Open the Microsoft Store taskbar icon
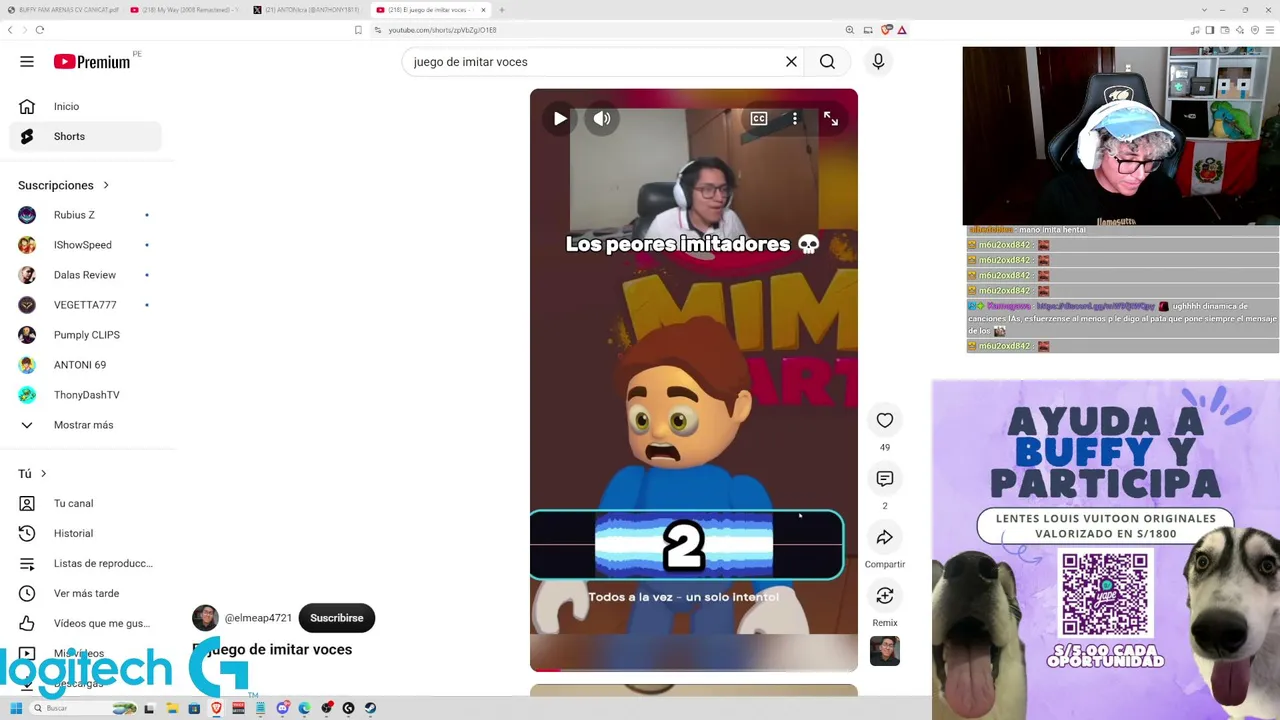 tap(194, 708)
